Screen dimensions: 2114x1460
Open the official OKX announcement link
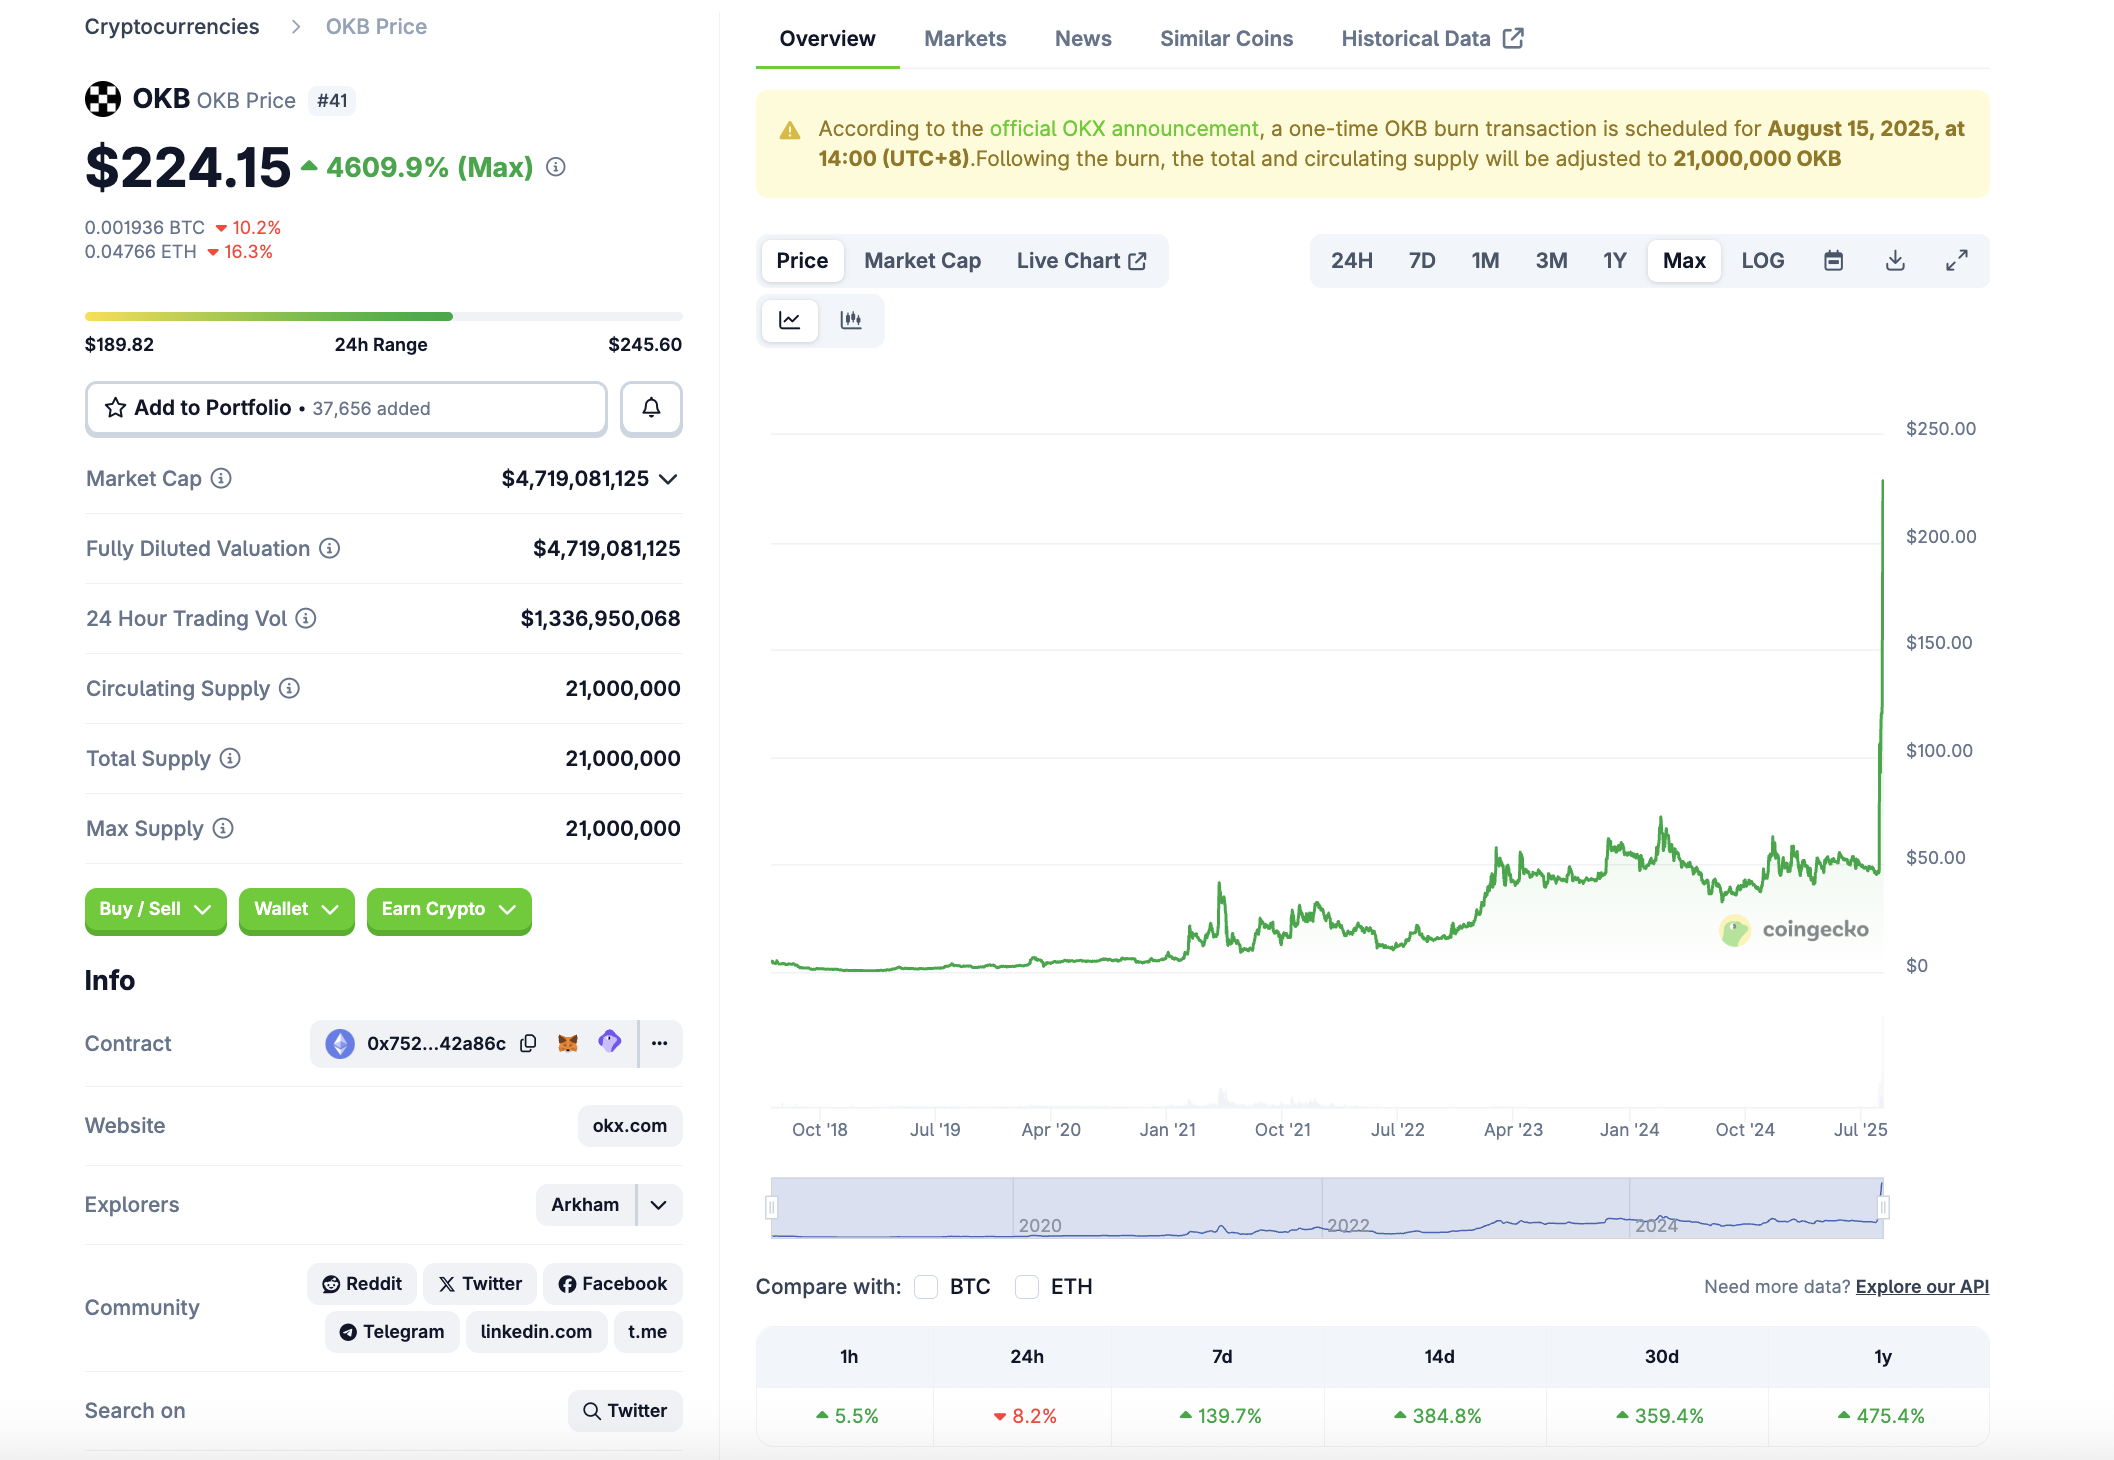(1123, 129)
